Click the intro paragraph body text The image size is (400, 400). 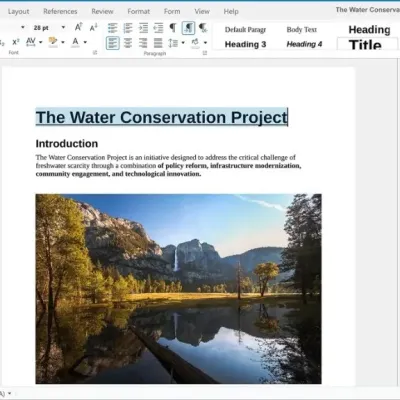[x=168, y=165]
